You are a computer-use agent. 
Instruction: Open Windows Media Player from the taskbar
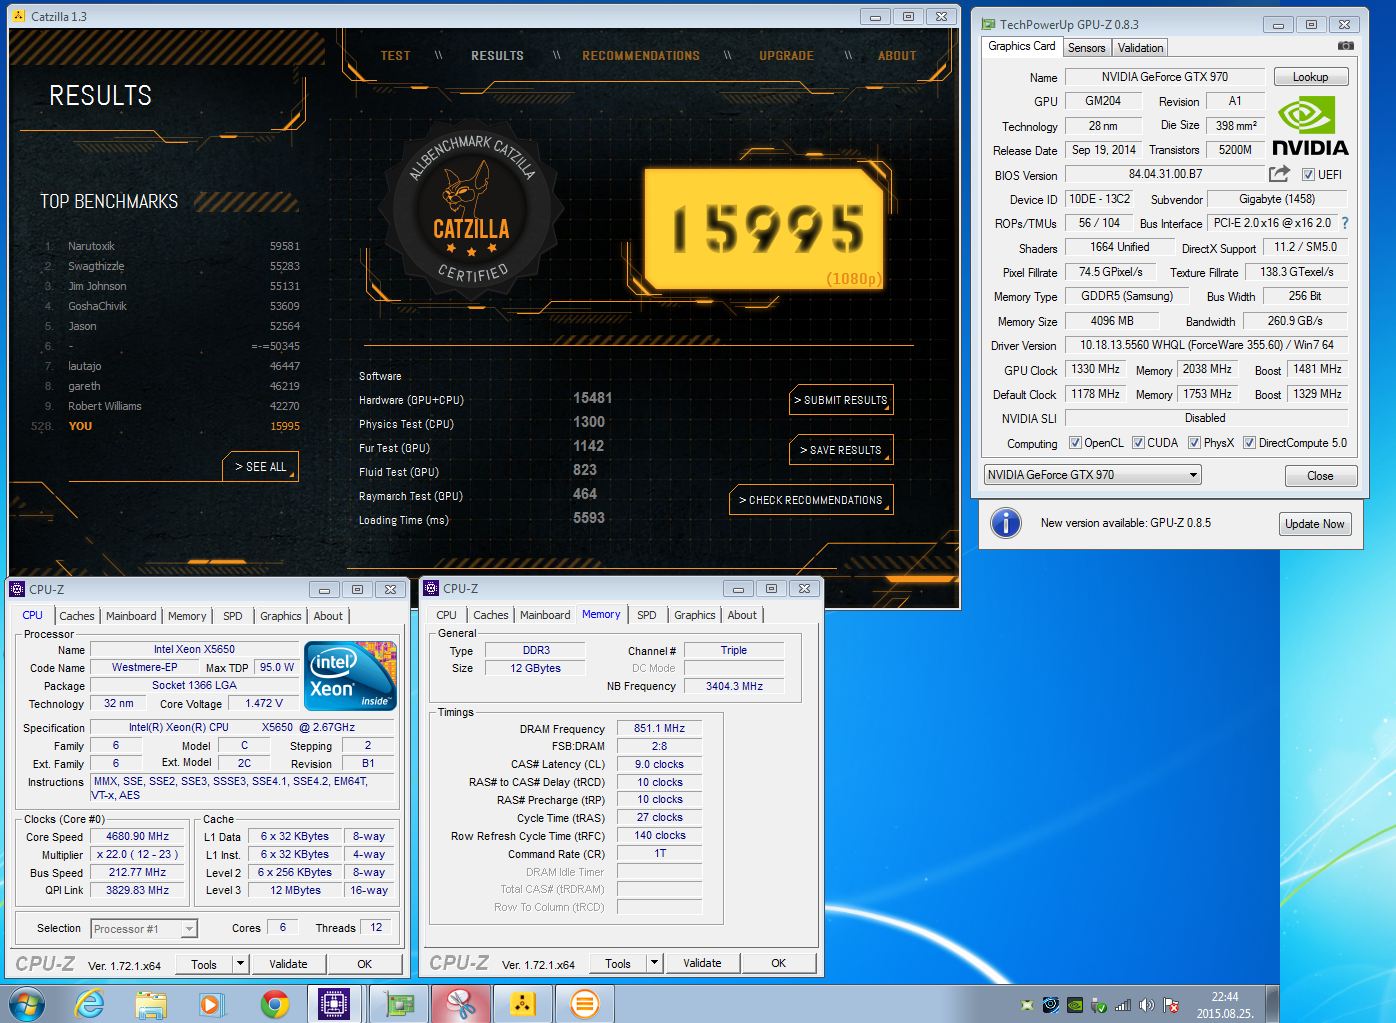point(212,1004)
